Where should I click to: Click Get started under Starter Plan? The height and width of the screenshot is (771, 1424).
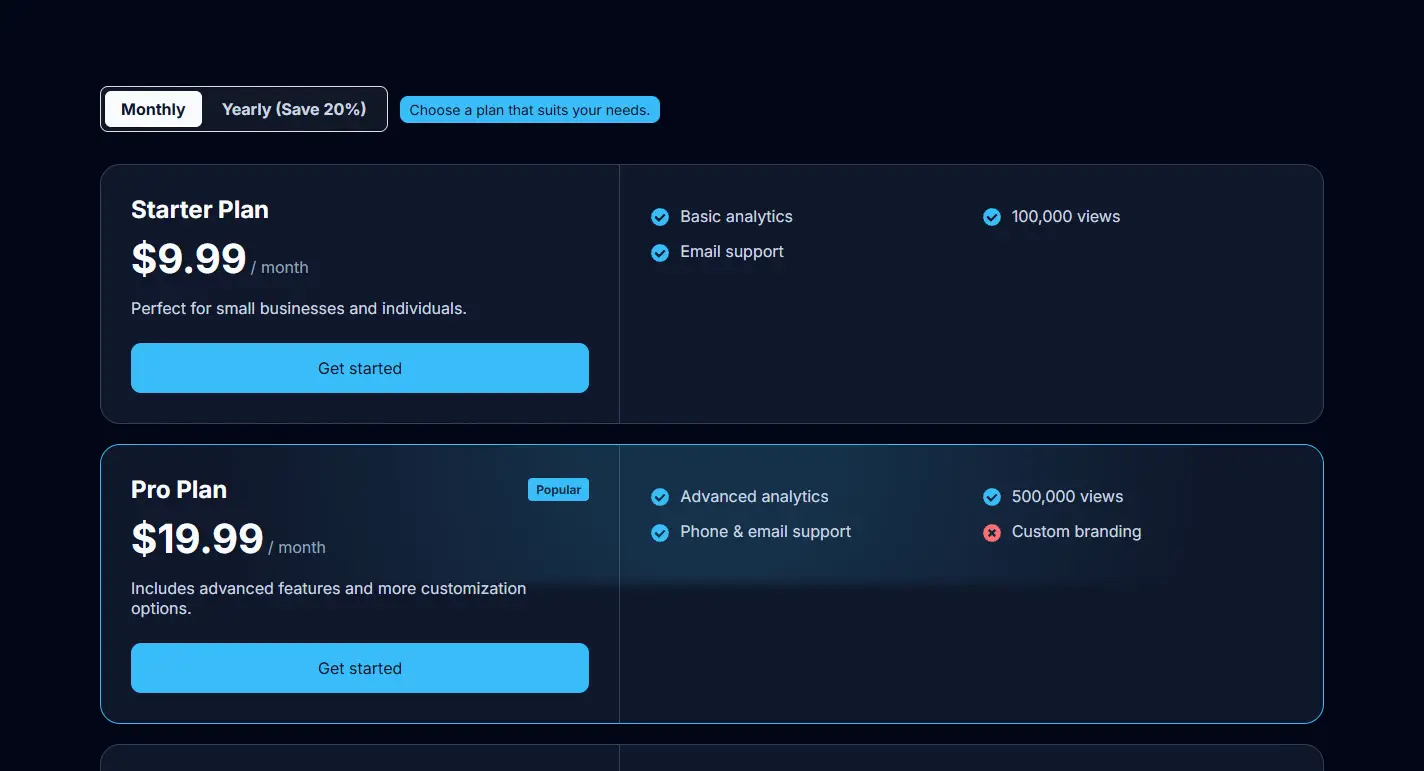360,368
